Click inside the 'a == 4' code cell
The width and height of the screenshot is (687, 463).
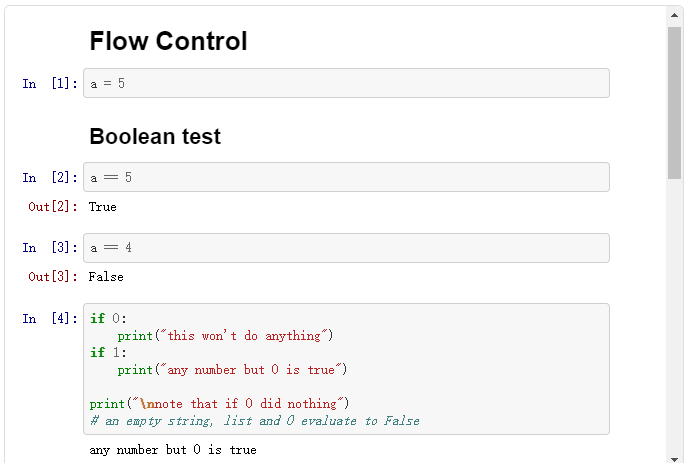point(346,248)
